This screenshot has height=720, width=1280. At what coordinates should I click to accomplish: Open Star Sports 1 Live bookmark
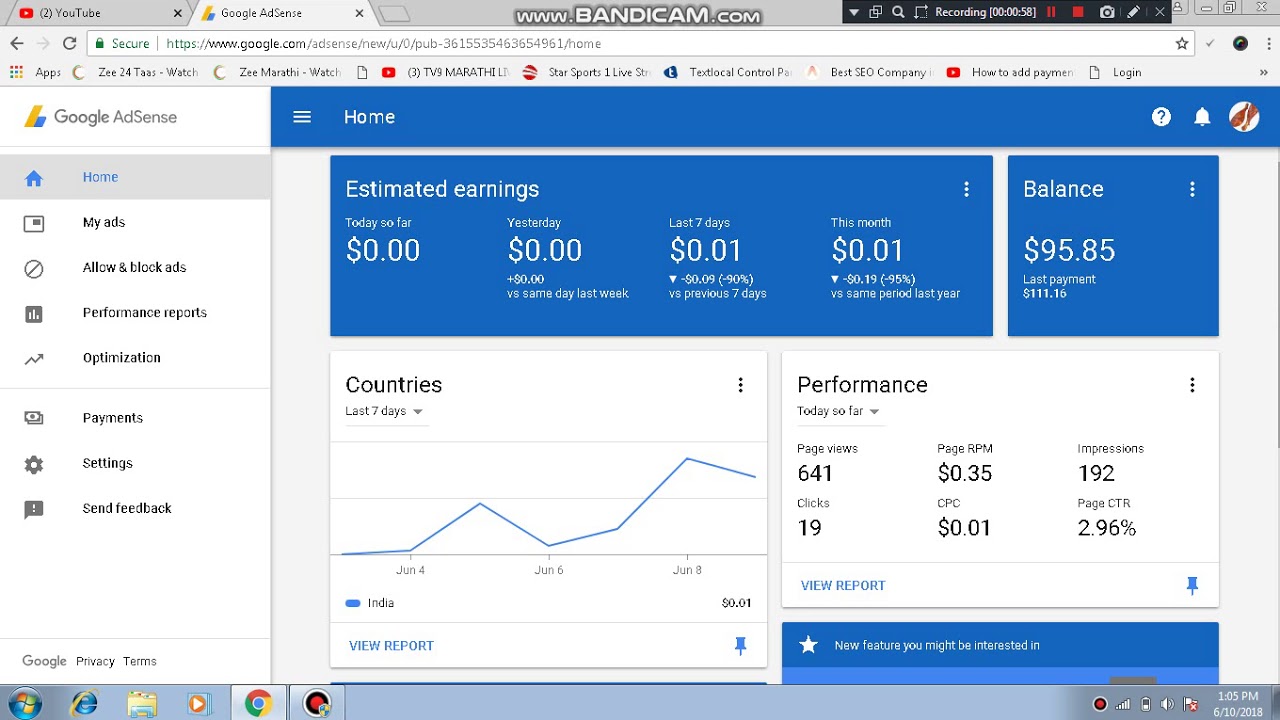point(586,72)
